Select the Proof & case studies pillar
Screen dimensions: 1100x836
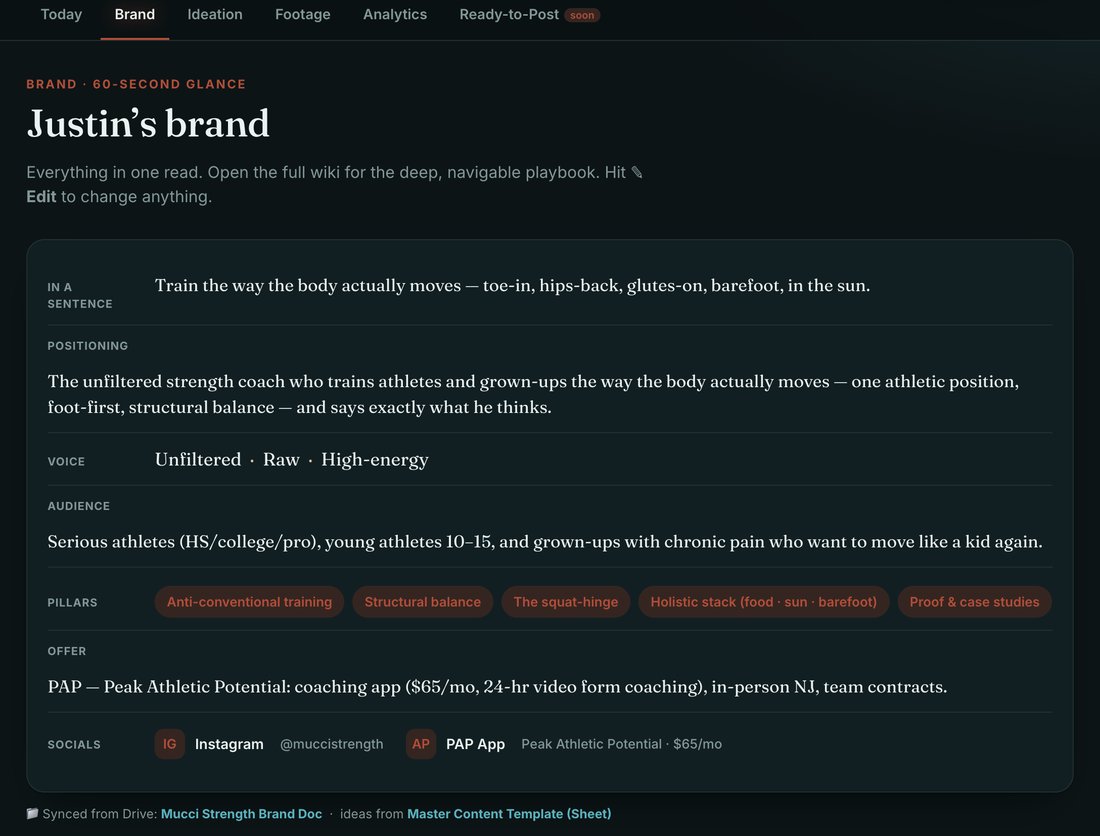click(x=974, y=602)
